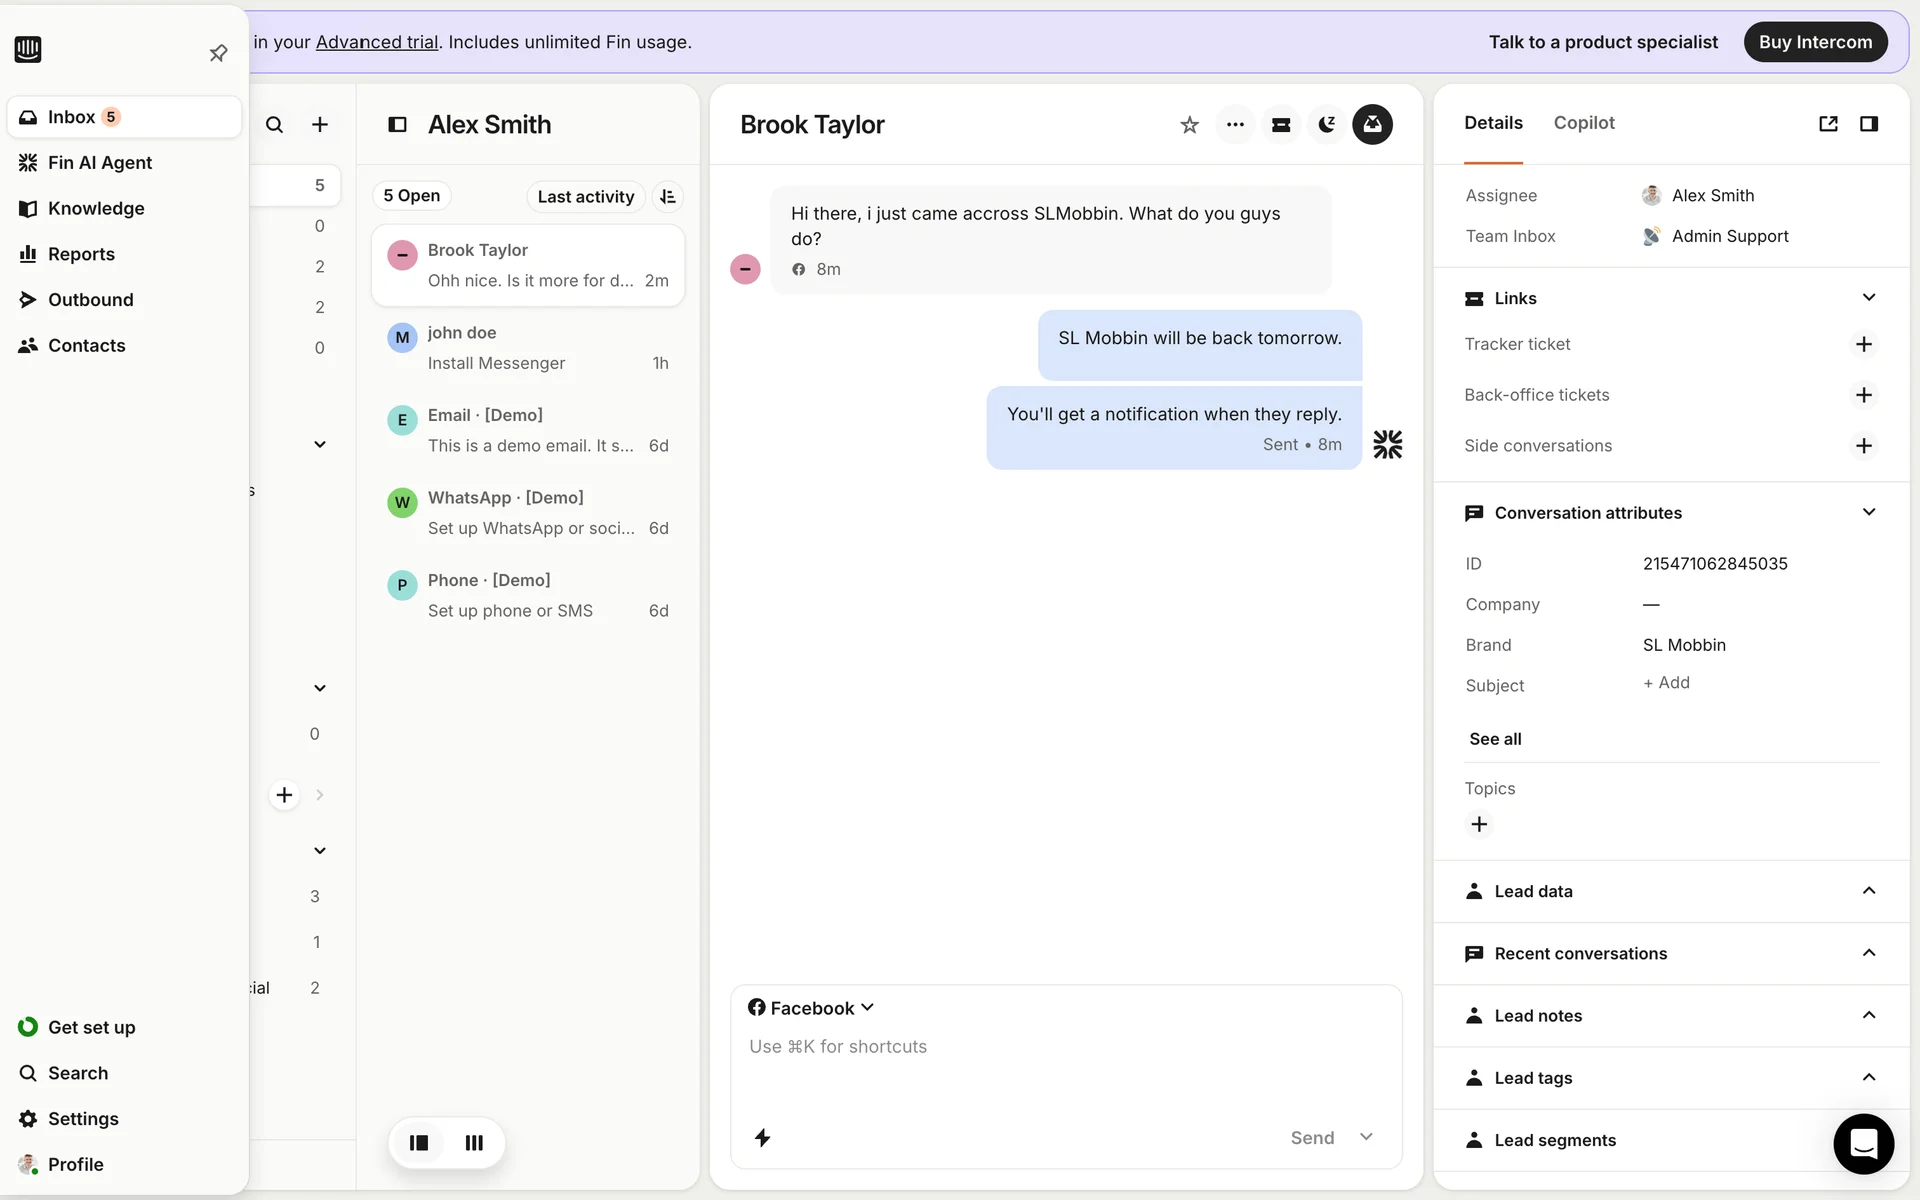
Task: Open Fin AI Agent in sidebar
Action: click(100, 163)
